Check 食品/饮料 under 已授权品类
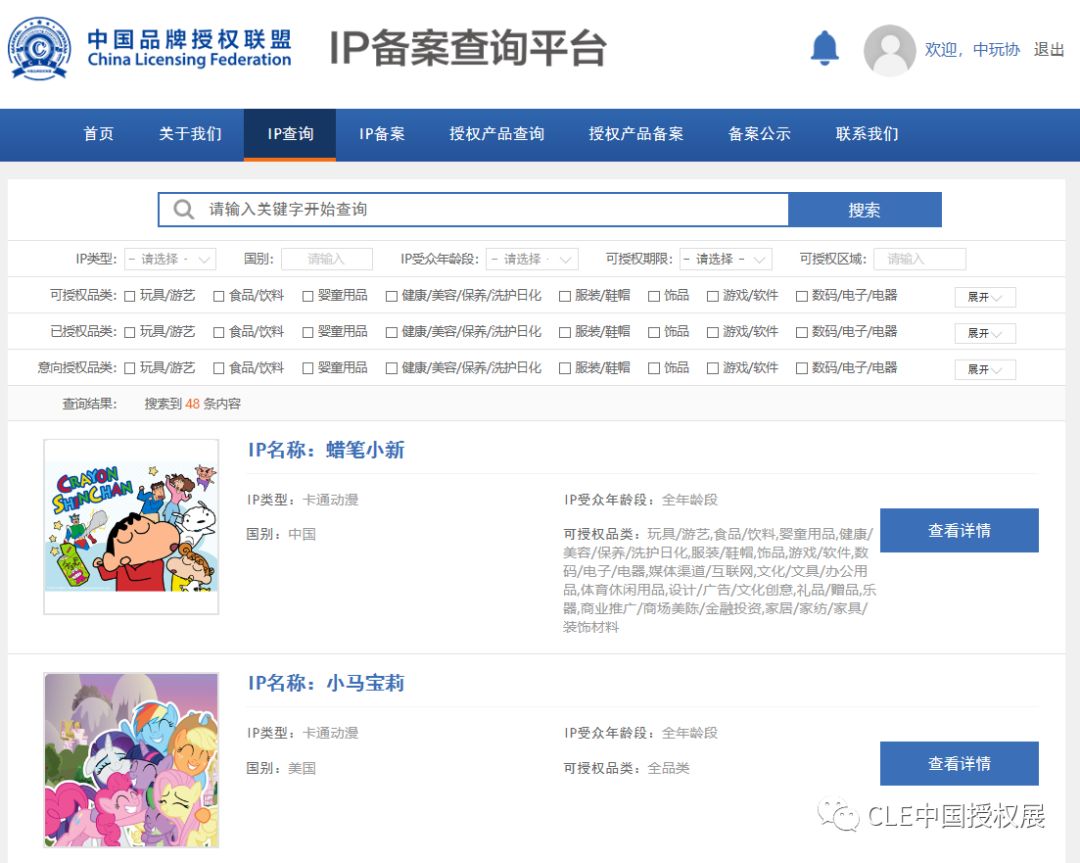Viewport: 1080px width, 863px height. click(218, 332)
